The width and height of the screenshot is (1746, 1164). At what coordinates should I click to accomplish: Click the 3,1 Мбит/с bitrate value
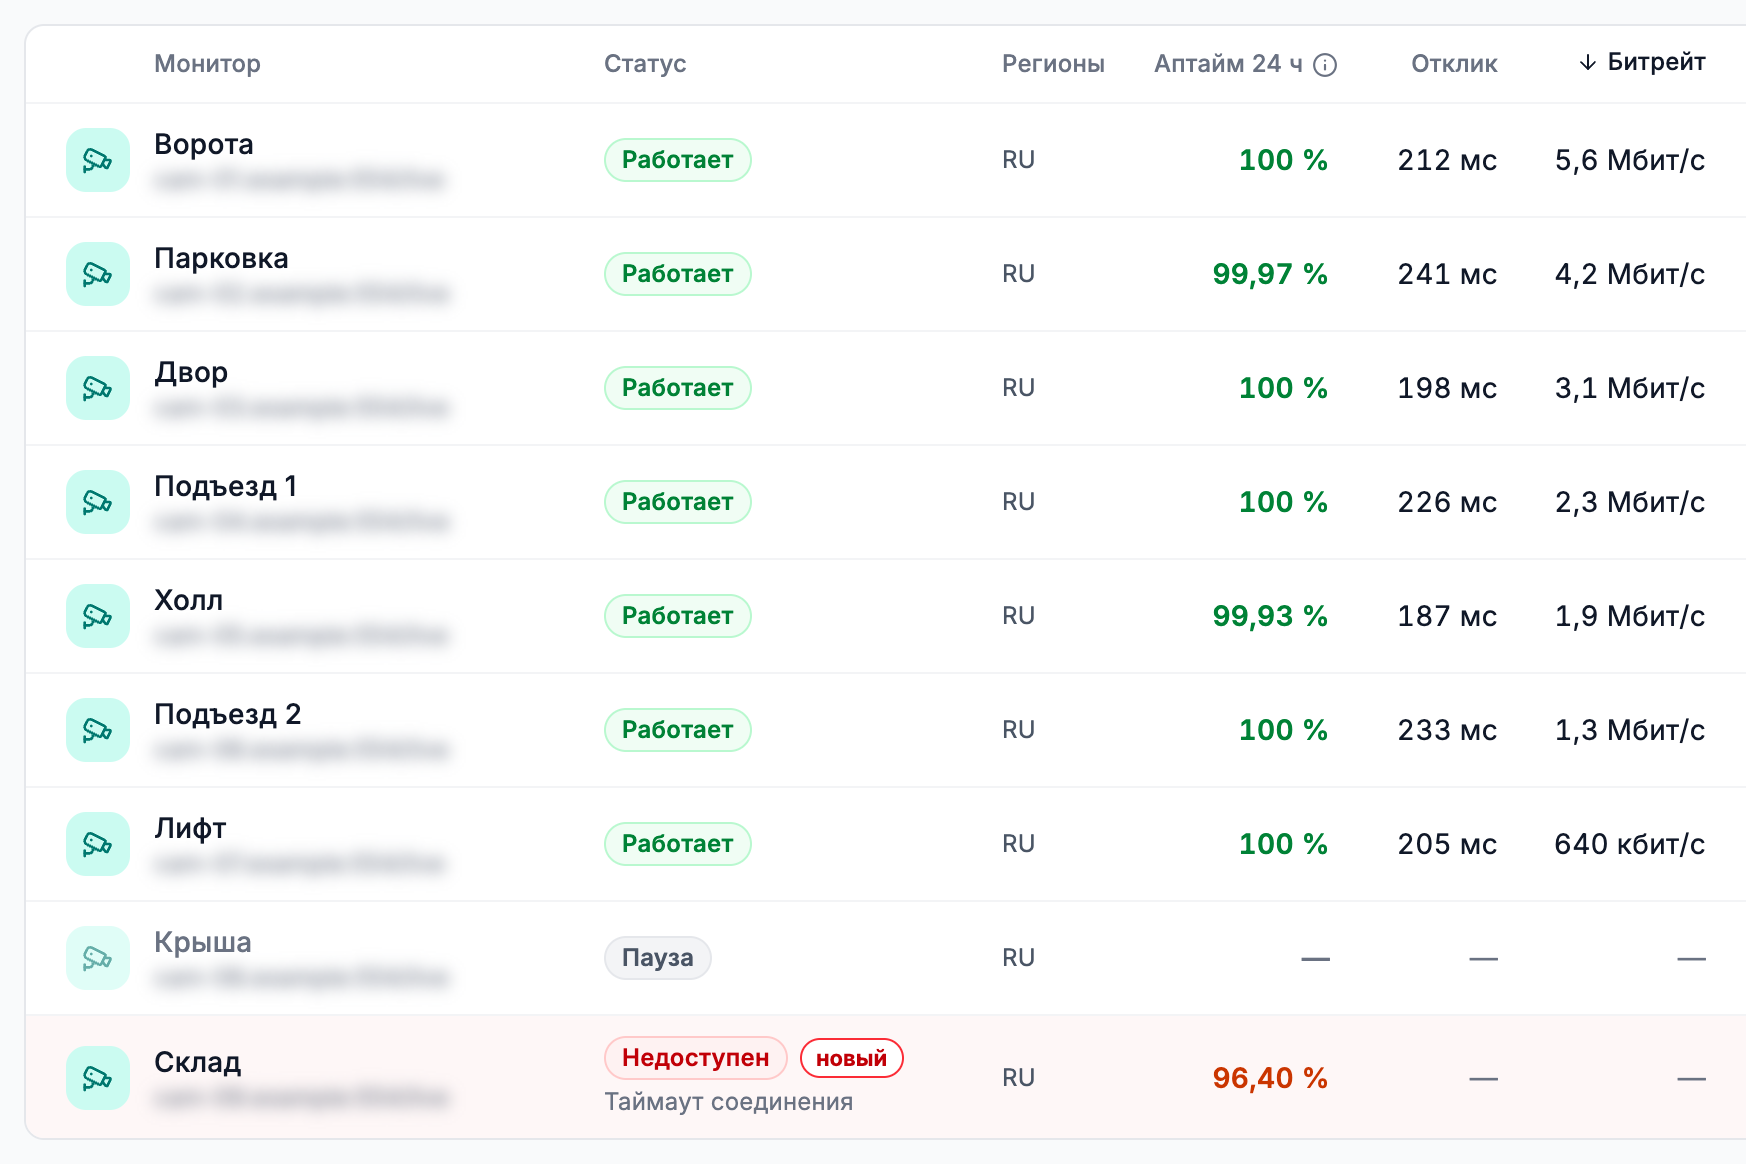pos(1630,388)
